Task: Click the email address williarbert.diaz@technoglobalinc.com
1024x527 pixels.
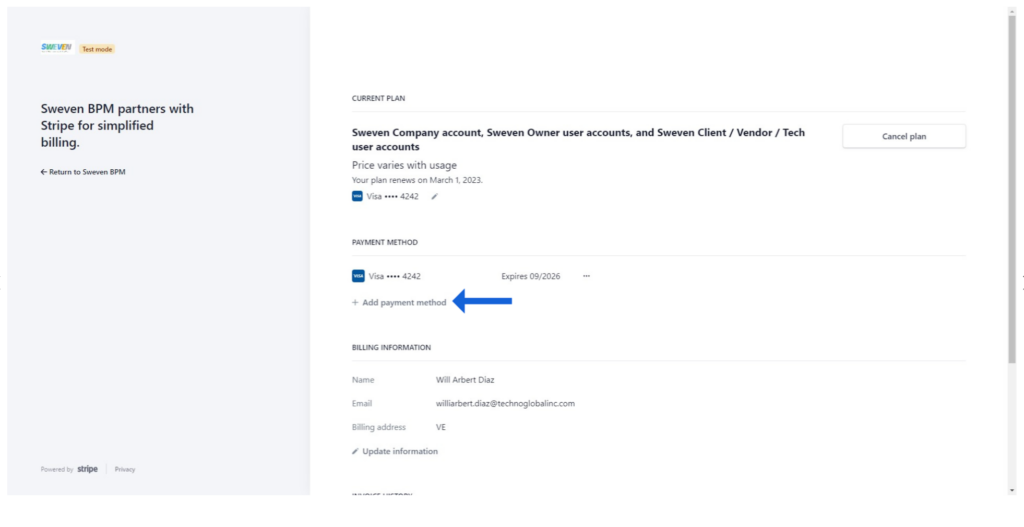Action: pyautogui.click(x=505, y=404)
